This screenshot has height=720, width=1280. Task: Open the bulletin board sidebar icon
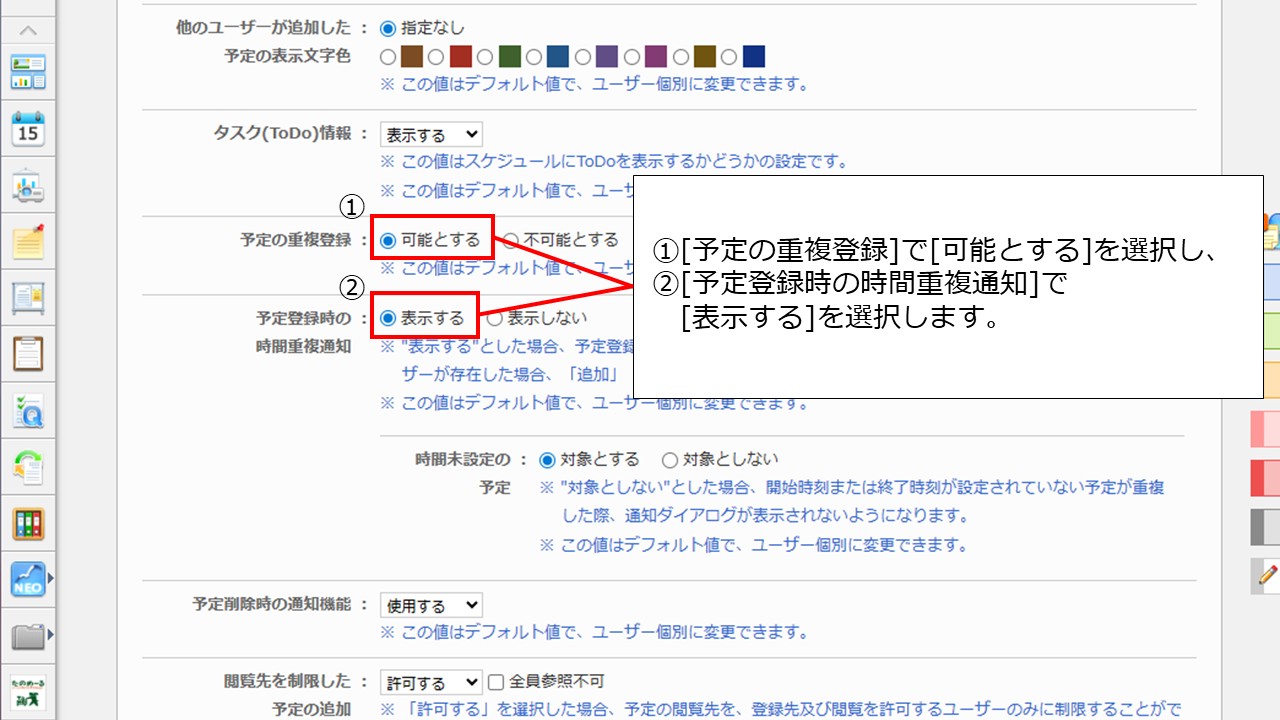[29, 298]
